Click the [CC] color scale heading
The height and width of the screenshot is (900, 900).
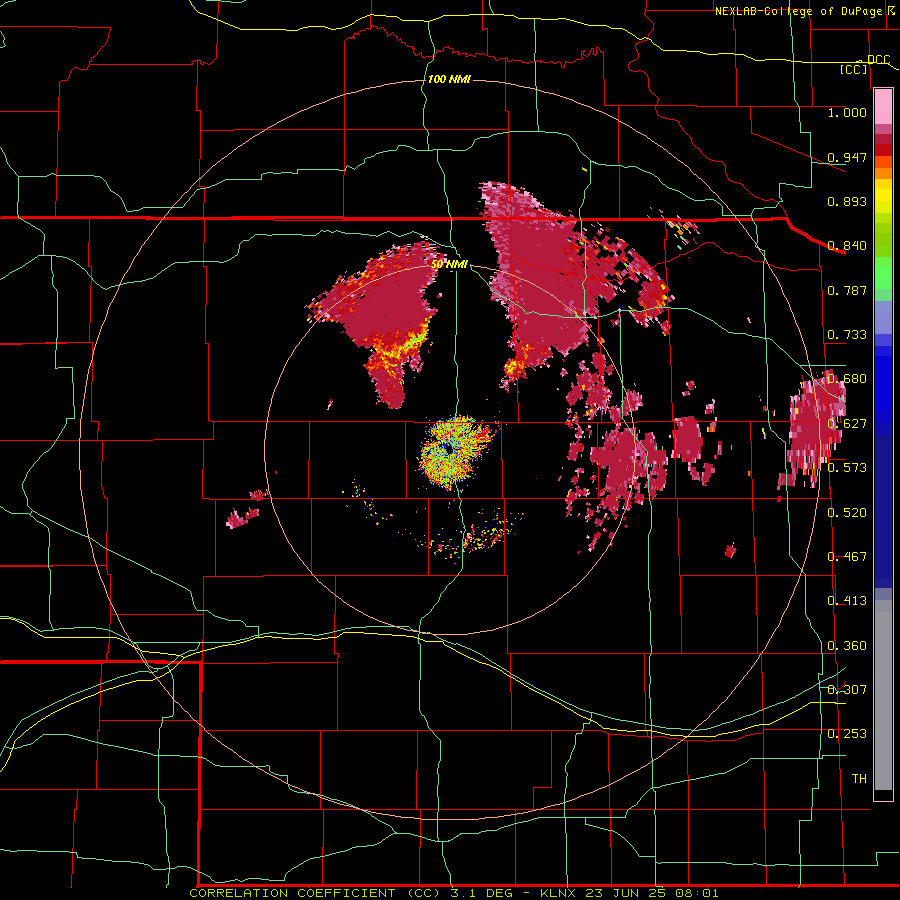[x=854, y=69]
